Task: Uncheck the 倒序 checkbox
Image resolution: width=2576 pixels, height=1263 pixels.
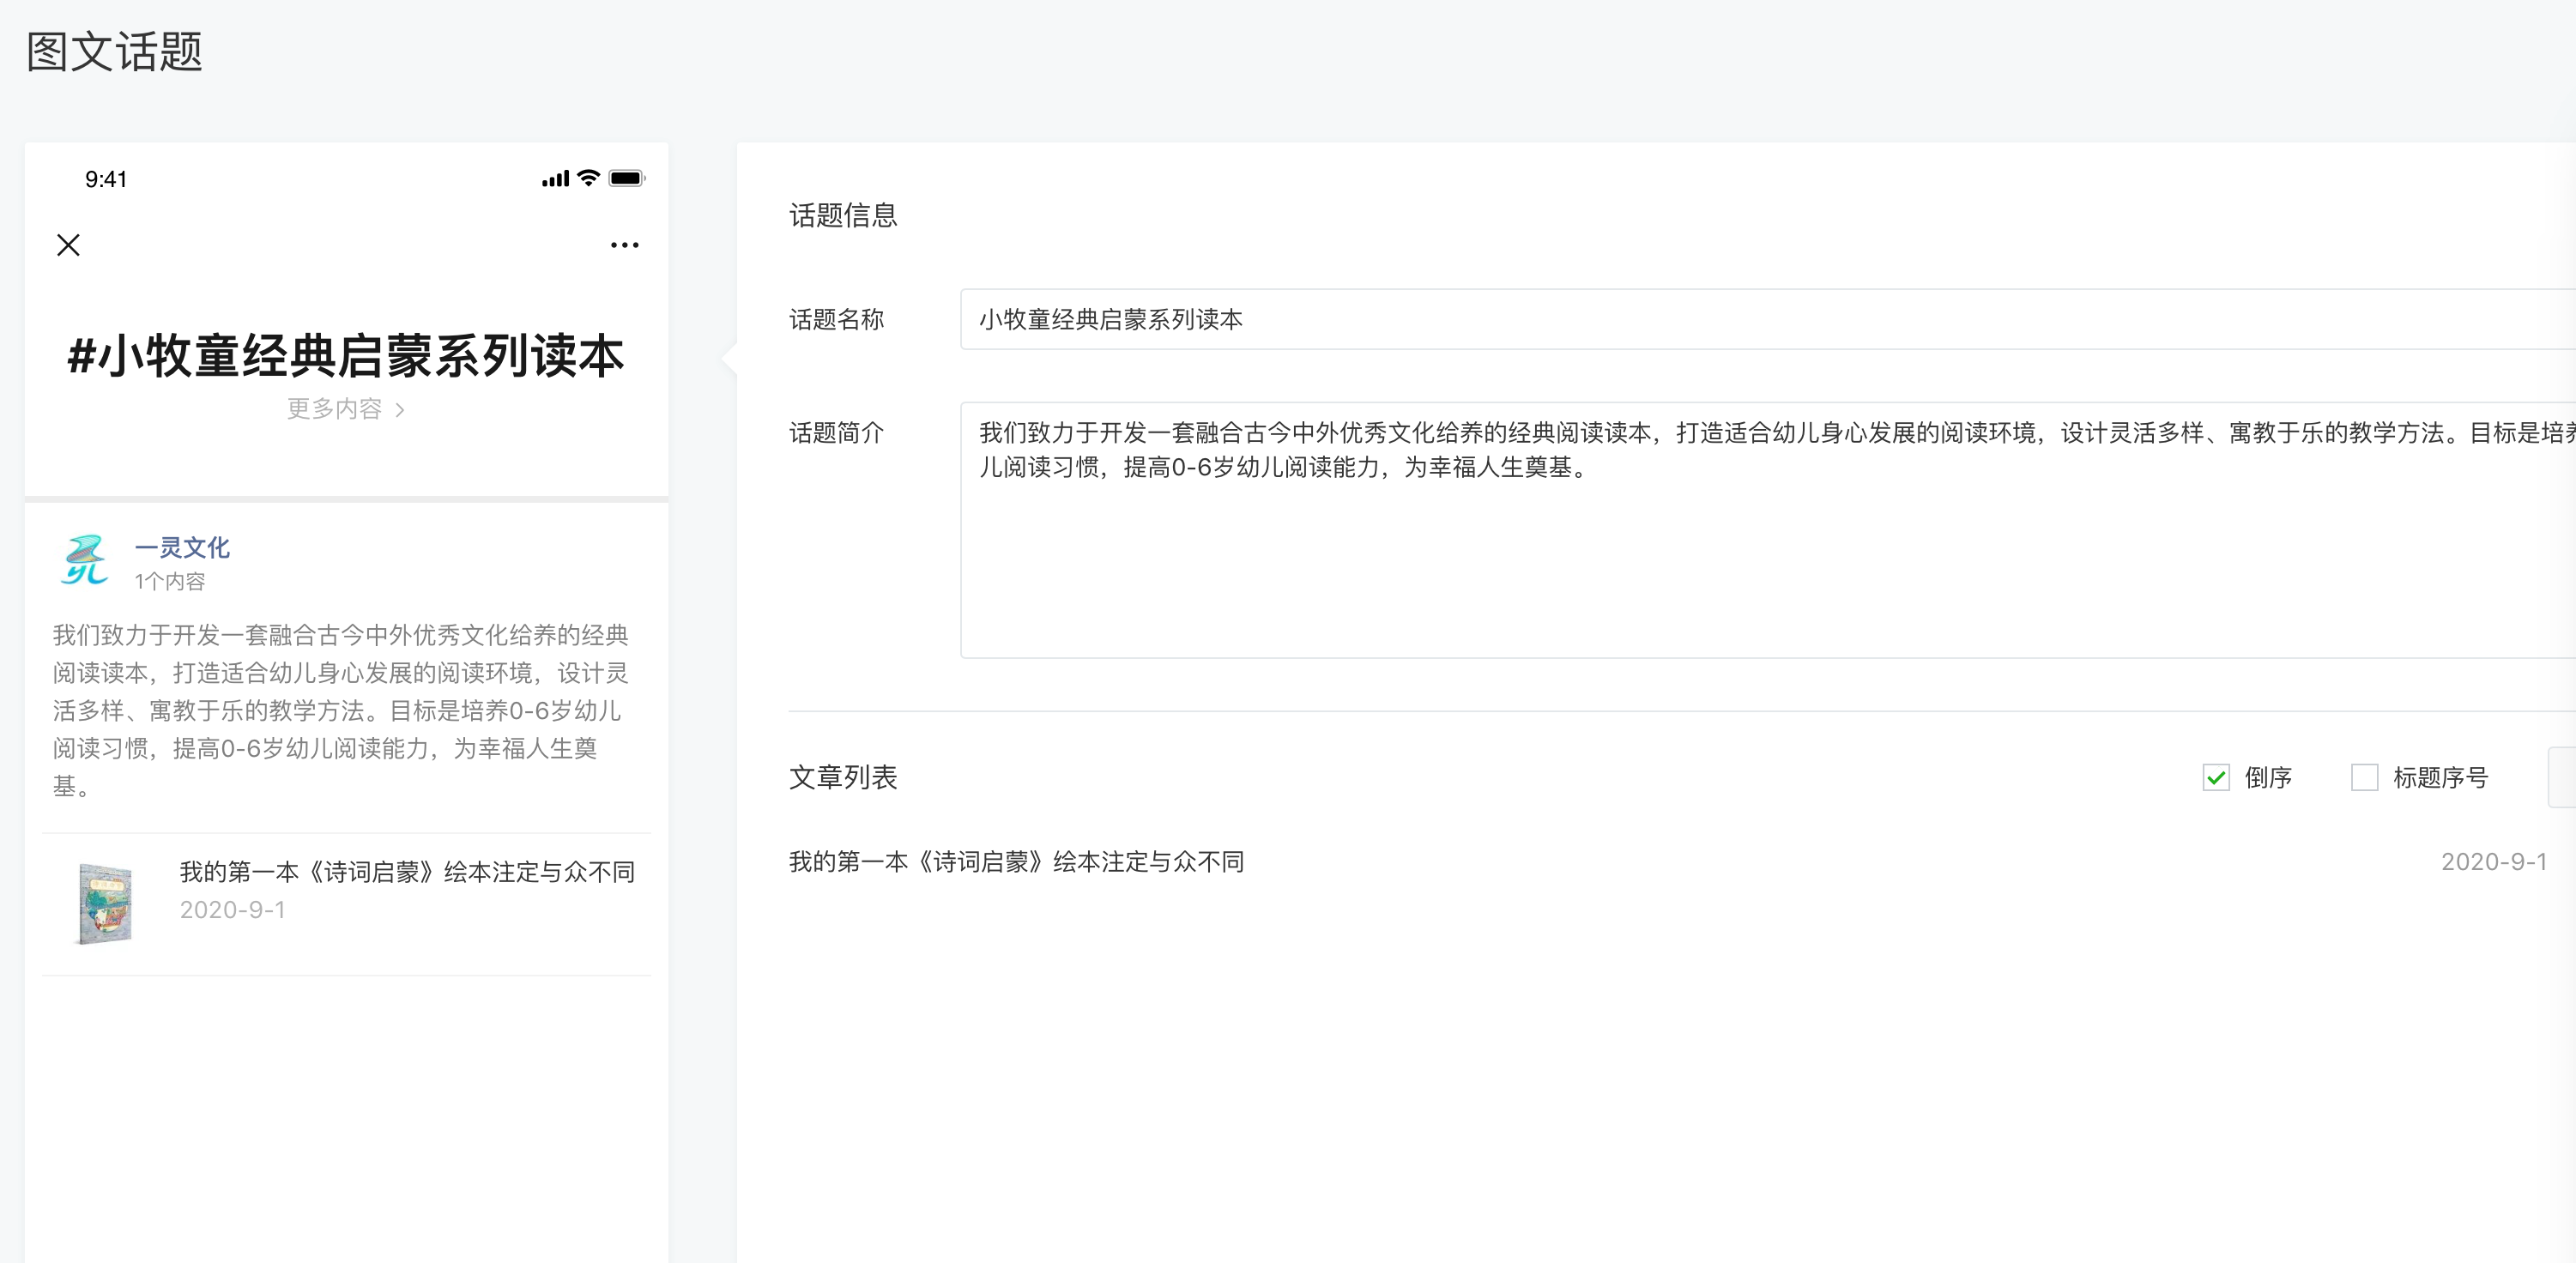Action: pyautogui.click(x=2215, y=777)
